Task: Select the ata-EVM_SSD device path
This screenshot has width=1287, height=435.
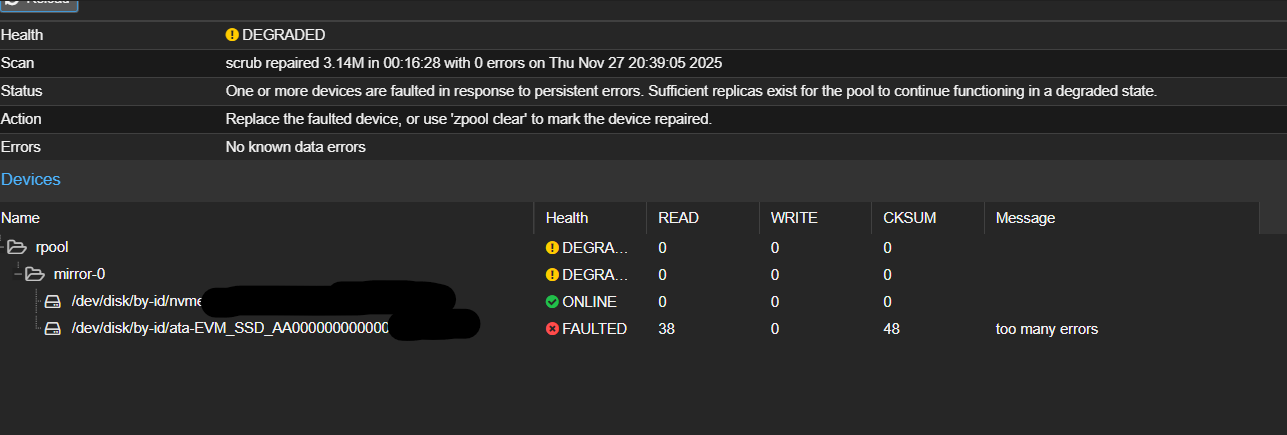Action: [x=230, y=329]
